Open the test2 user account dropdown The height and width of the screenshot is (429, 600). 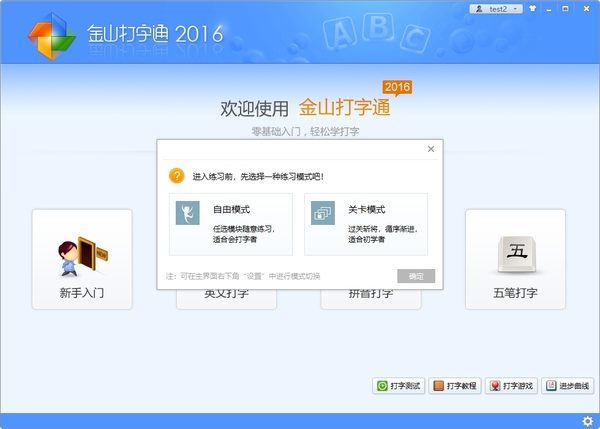coord(496,9)
